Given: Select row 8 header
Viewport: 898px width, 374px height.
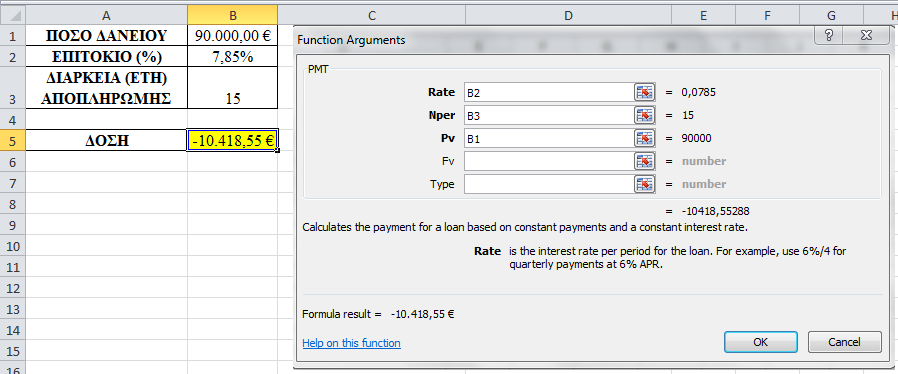Looking at the screenshot, I should [13, 204].
